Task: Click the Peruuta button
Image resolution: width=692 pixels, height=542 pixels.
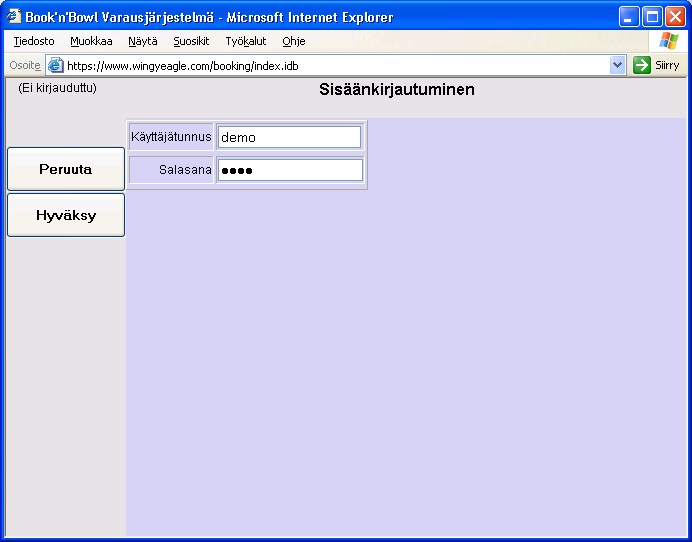Action: (x=66, y=169)
